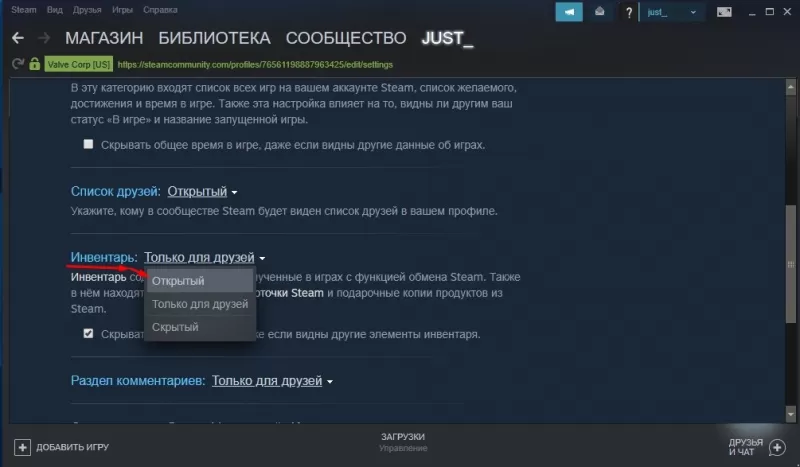Image resolution: width=800 pixels, height=467 pixels.
Task: Click the Инвентарь heading label
Action: [104, 257]
